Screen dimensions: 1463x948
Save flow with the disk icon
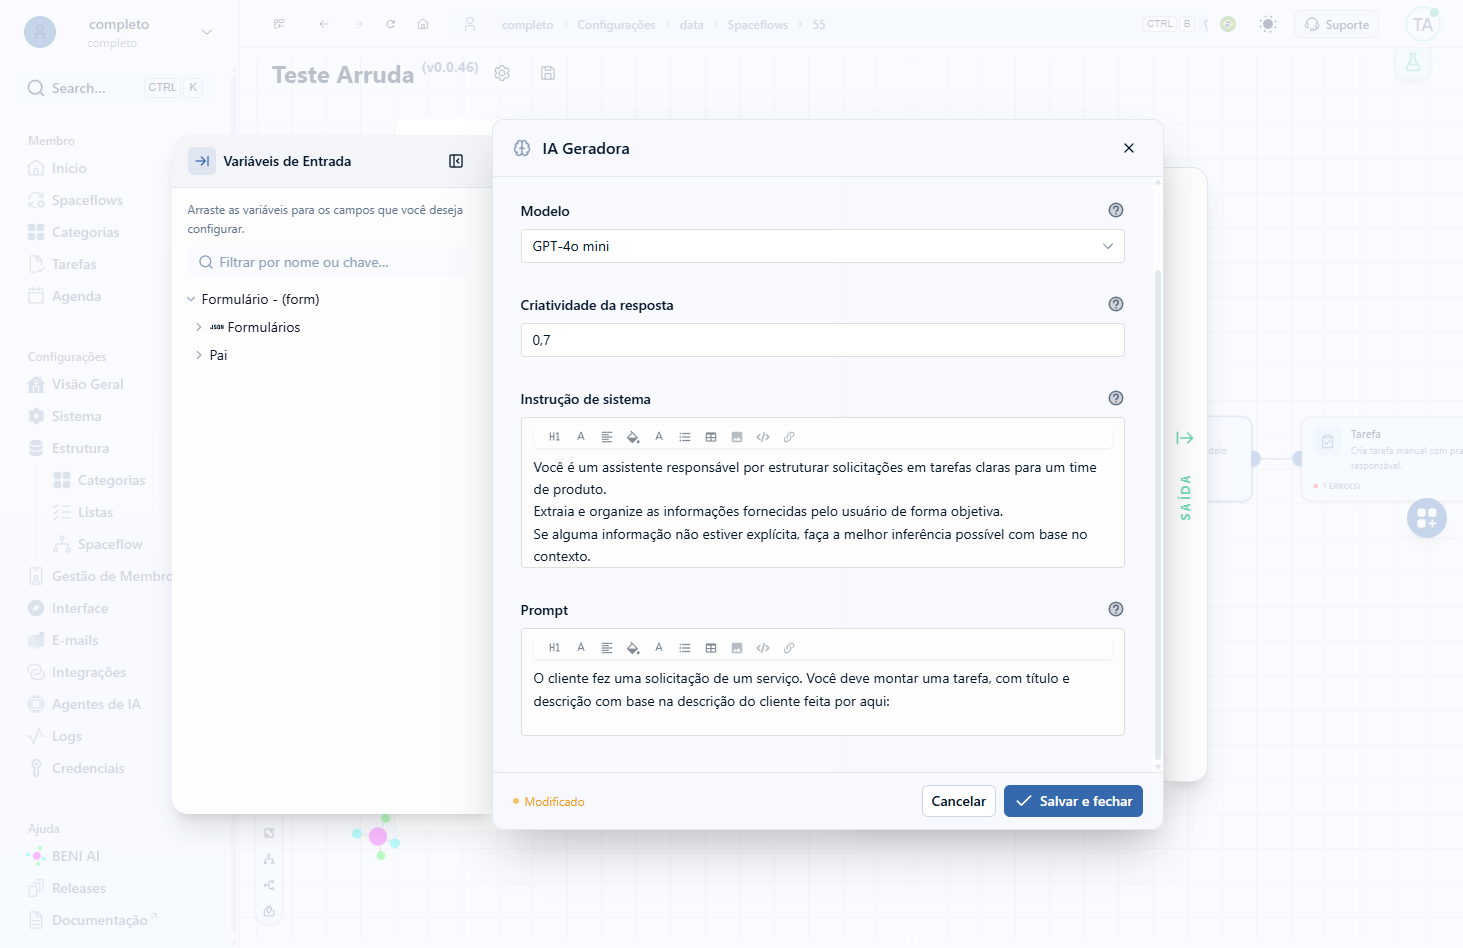(x=548, y=73)
